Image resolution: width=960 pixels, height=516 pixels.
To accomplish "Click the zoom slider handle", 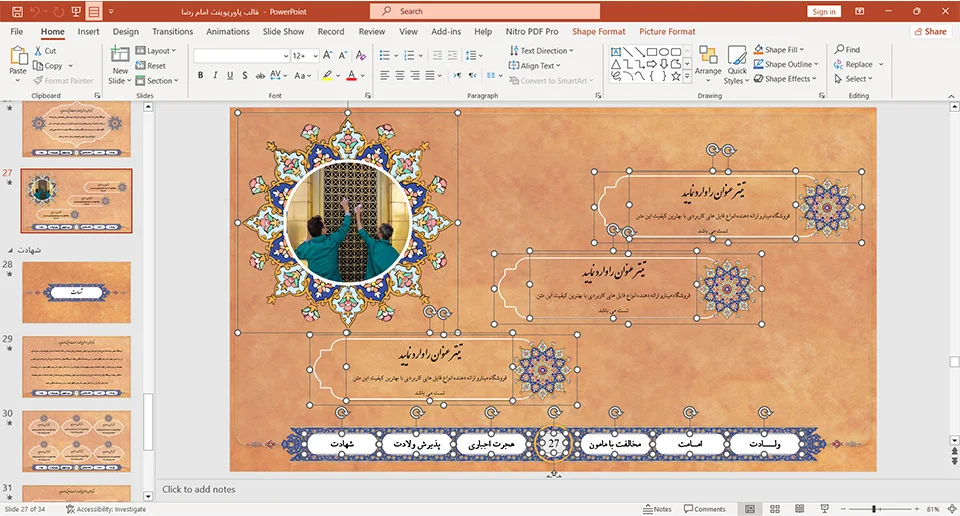I will pyautogui.click(x=874, y=509).
